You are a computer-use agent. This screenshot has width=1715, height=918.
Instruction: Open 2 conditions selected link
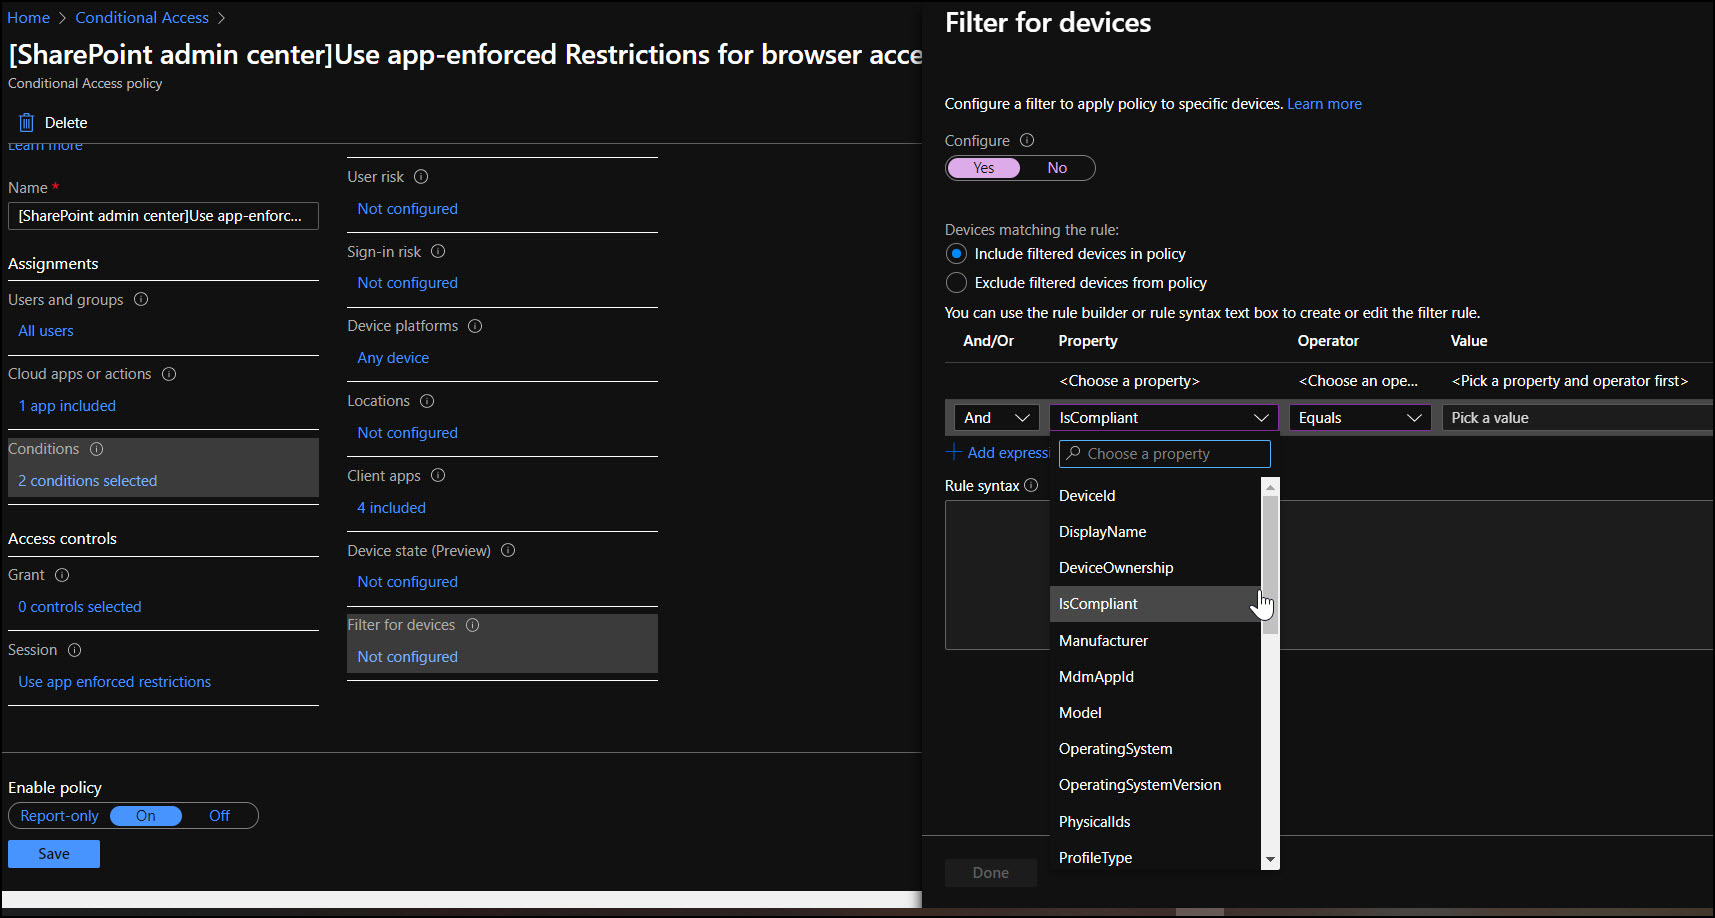pyautogui.click(x=88, y=481)
